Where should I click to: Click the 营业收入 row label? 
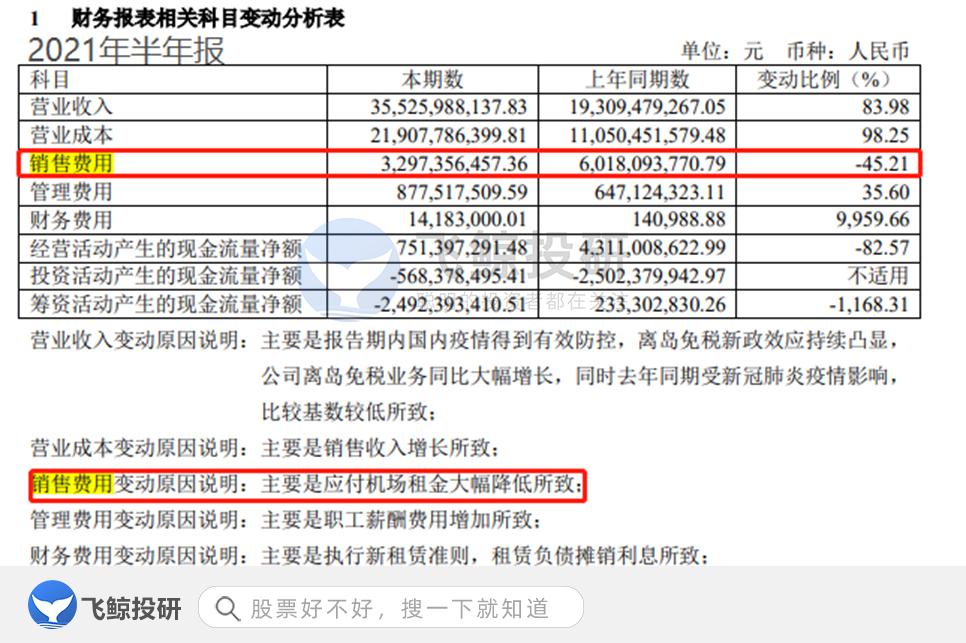click(71, 107)
